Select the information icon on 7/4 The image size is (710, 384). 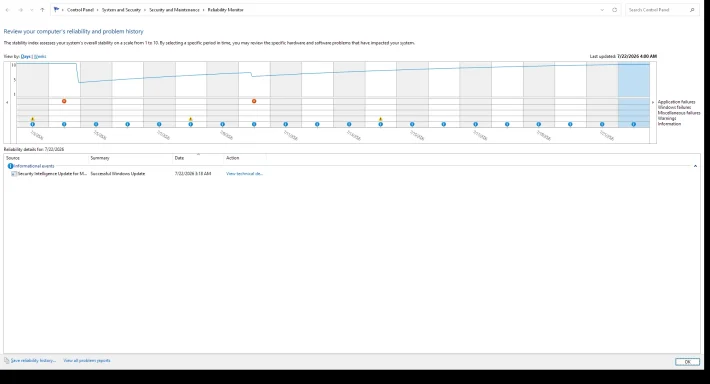(64, 124)
